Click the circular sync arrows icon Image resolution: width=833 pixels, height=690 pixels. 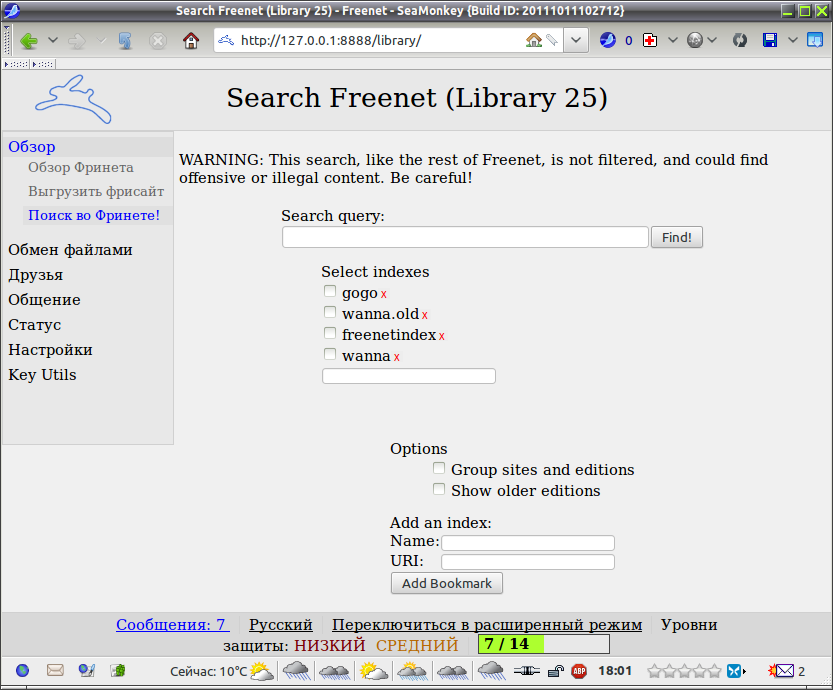[x=740, y=40]
